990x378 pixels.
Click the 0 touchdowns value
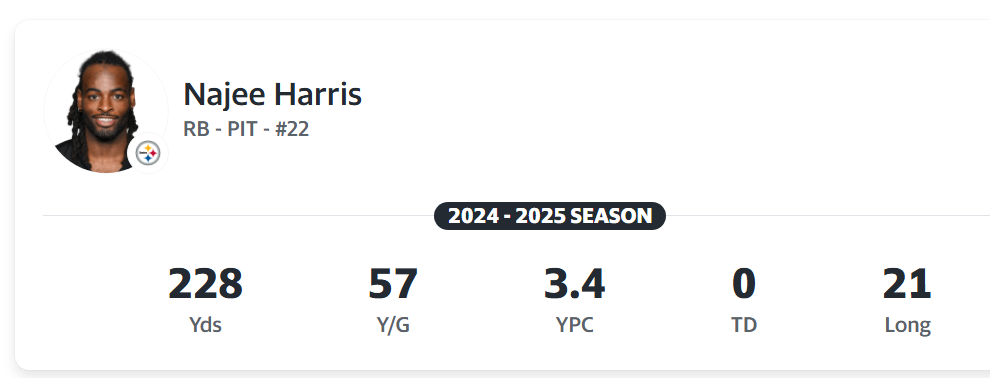coord(744,284)
